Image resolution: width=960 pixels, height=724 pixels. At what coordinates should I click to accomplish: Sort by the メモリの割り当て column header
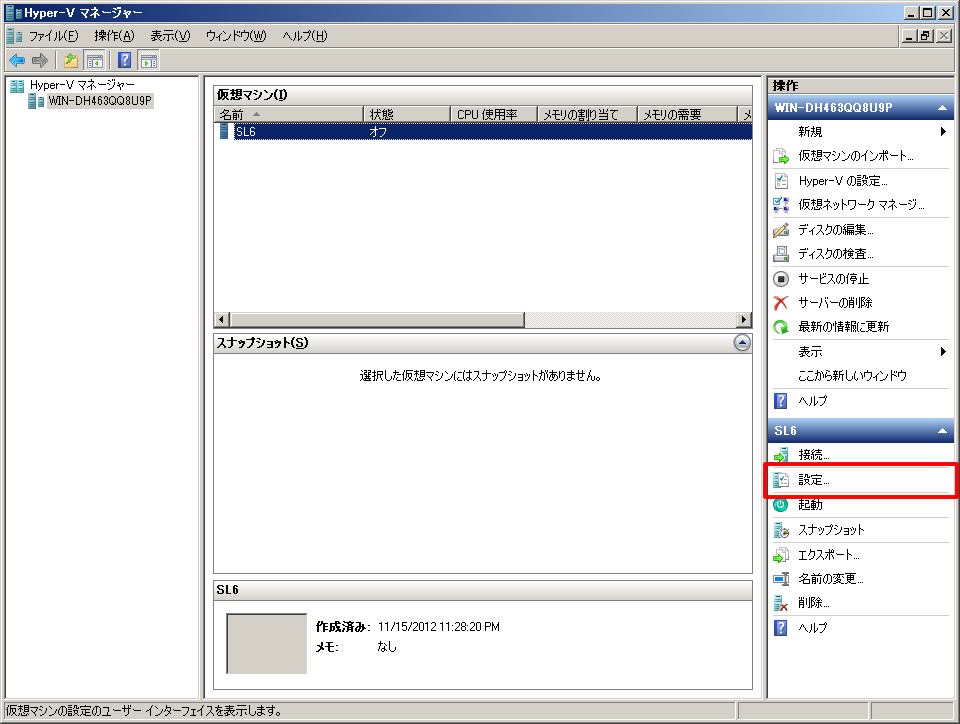click(x=588, y=114)
